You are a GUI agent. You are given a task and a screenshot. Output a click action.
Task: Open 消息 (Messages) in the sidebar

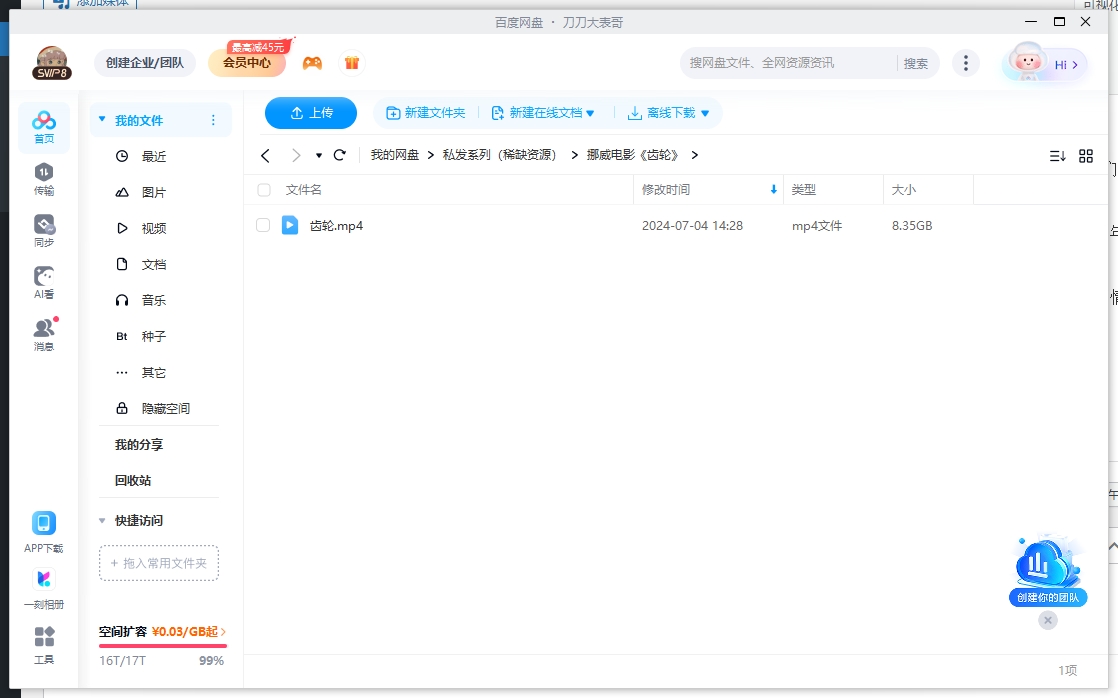43,330
